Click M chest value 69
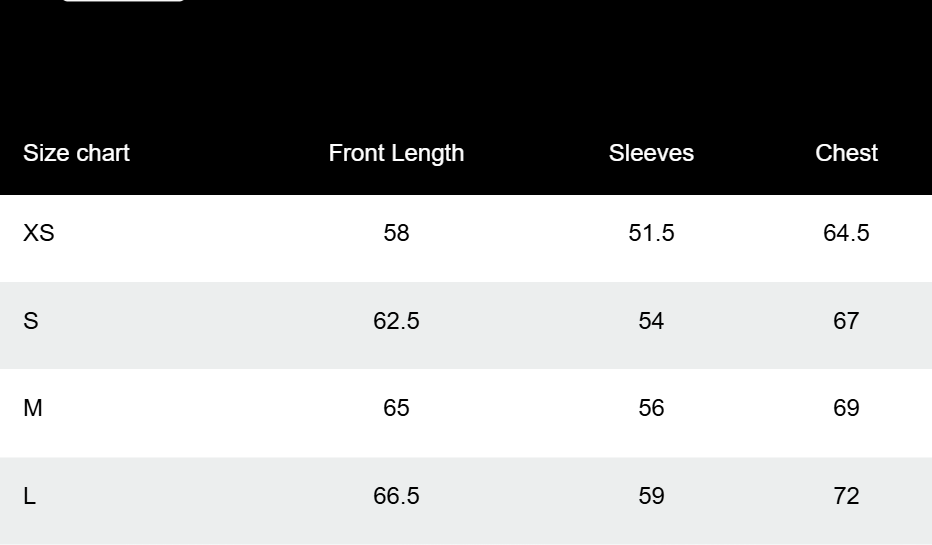 (846, 408)
